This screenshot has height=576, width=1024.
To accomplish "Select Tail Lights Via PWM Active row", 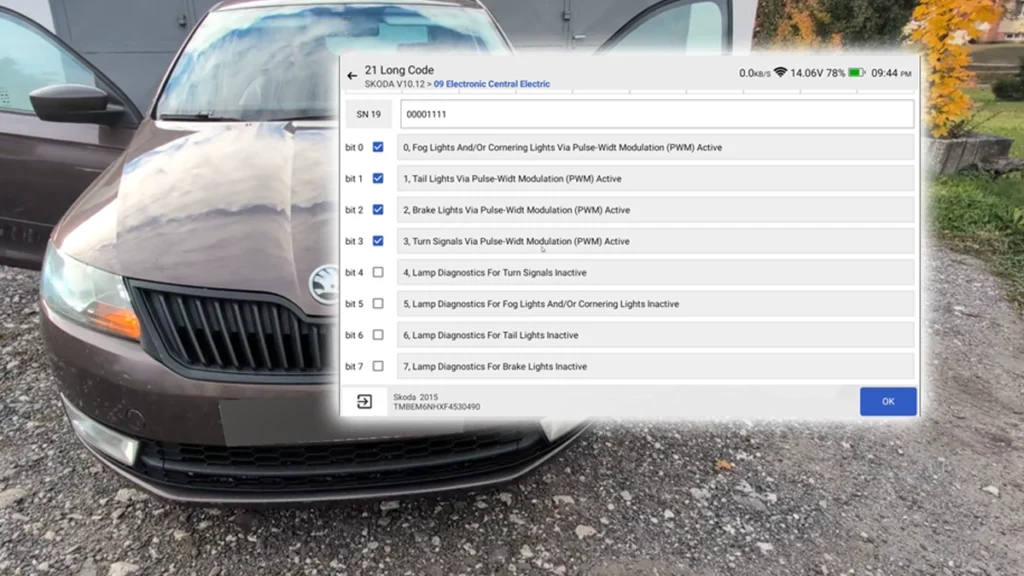I will (656, 179).
